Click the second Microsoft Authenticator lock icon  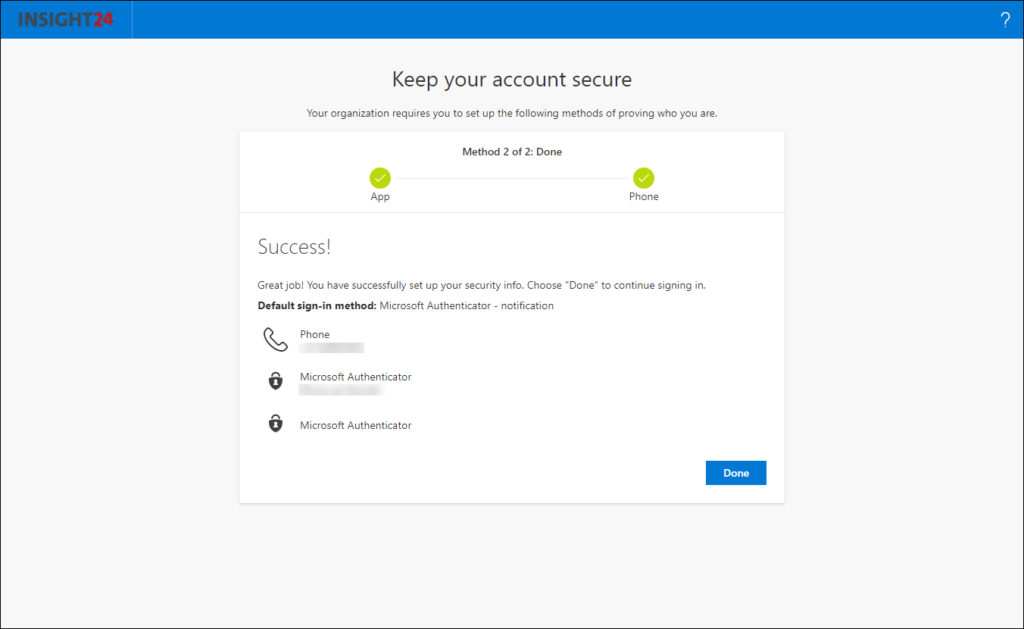coord(276,424)
